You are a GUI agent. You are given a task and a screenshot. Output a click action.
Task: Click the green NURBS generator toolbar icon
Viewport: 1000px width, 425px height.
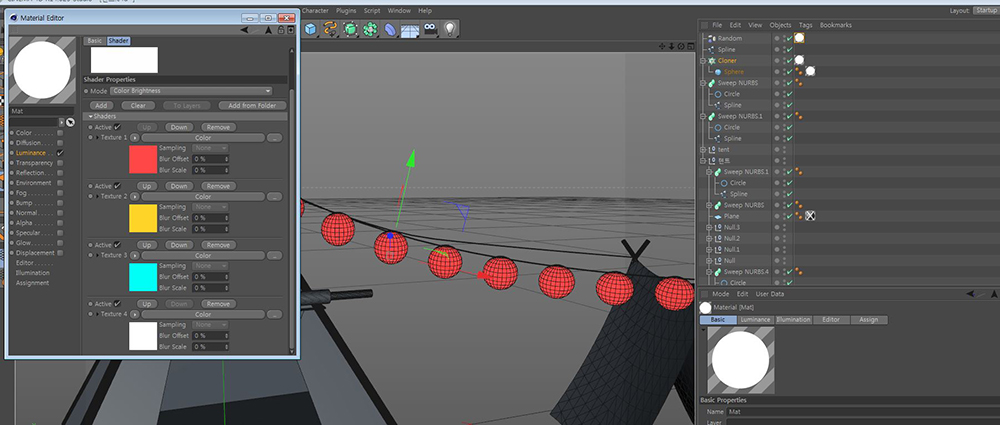pyautogui.click(x=350, y=29)
